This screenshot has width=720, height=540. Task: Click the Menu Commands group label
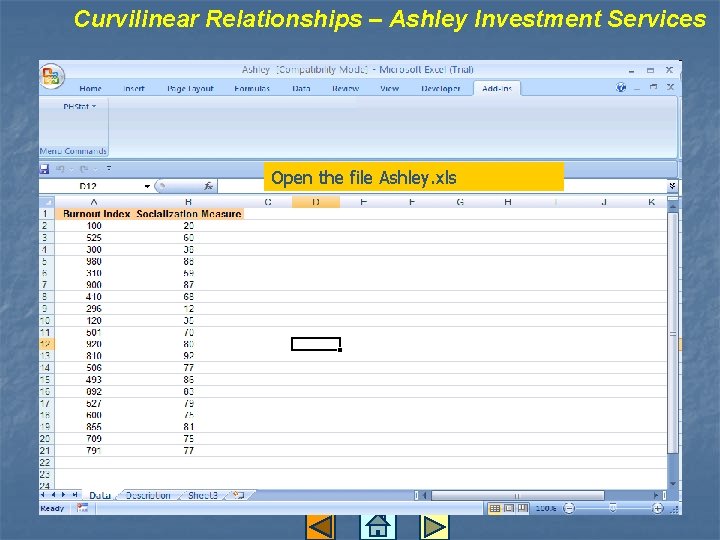[x=73, y=151]
